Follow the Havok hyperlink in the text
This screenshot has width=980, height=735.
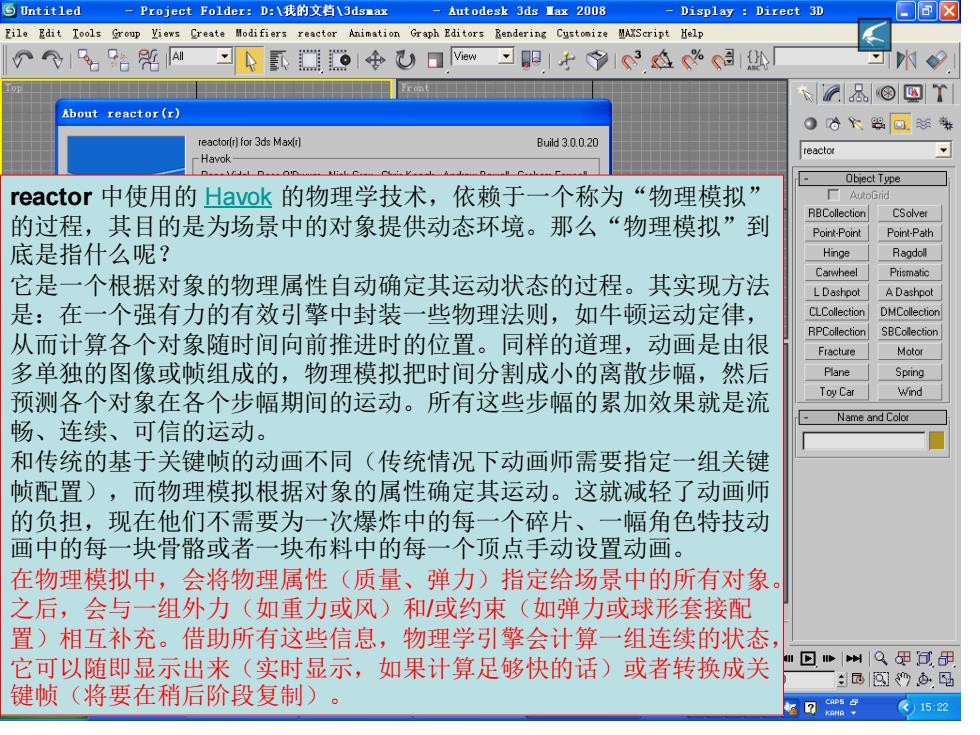click(x=238, y=197)
